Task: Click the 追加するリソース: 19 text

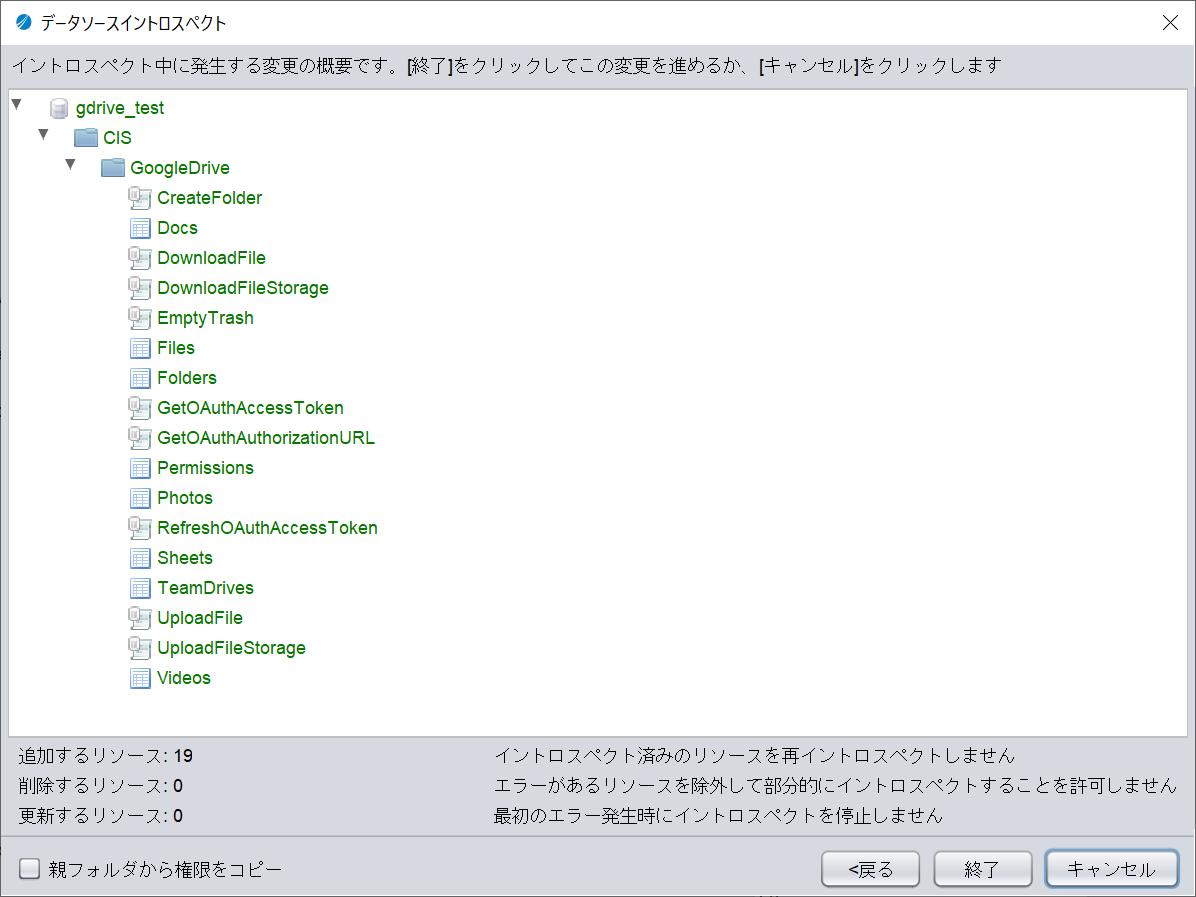Action: (x=106, y=756)
